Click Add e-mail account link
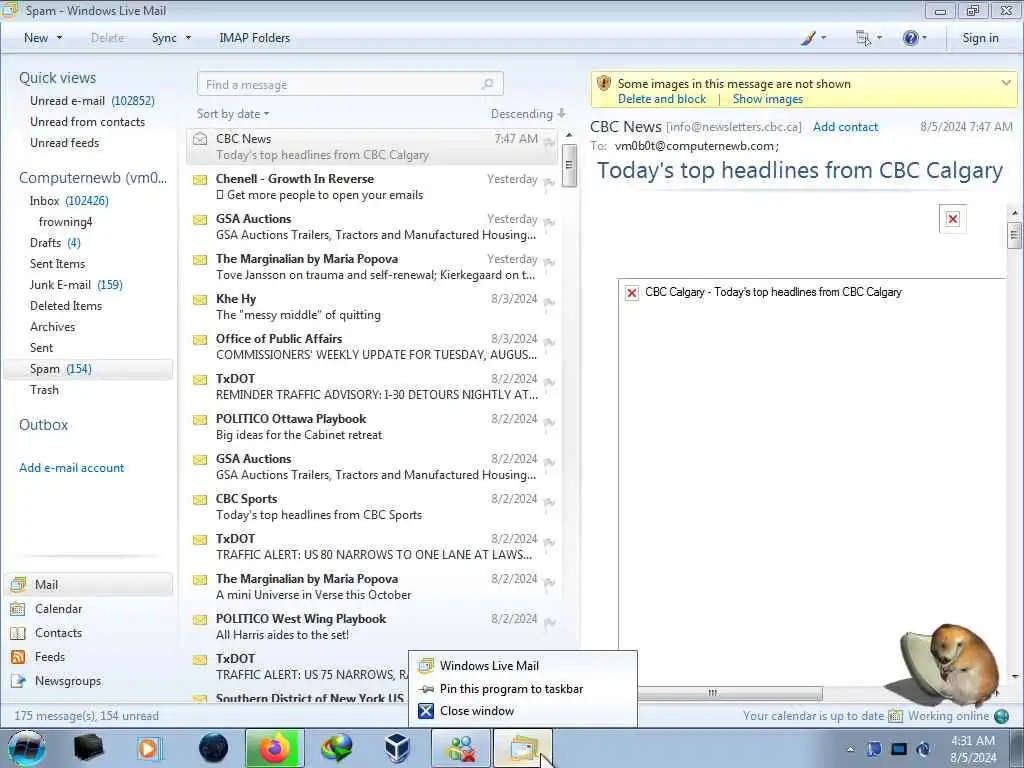The width and height of the screenshot is (1024, 768). coord(71,468)
